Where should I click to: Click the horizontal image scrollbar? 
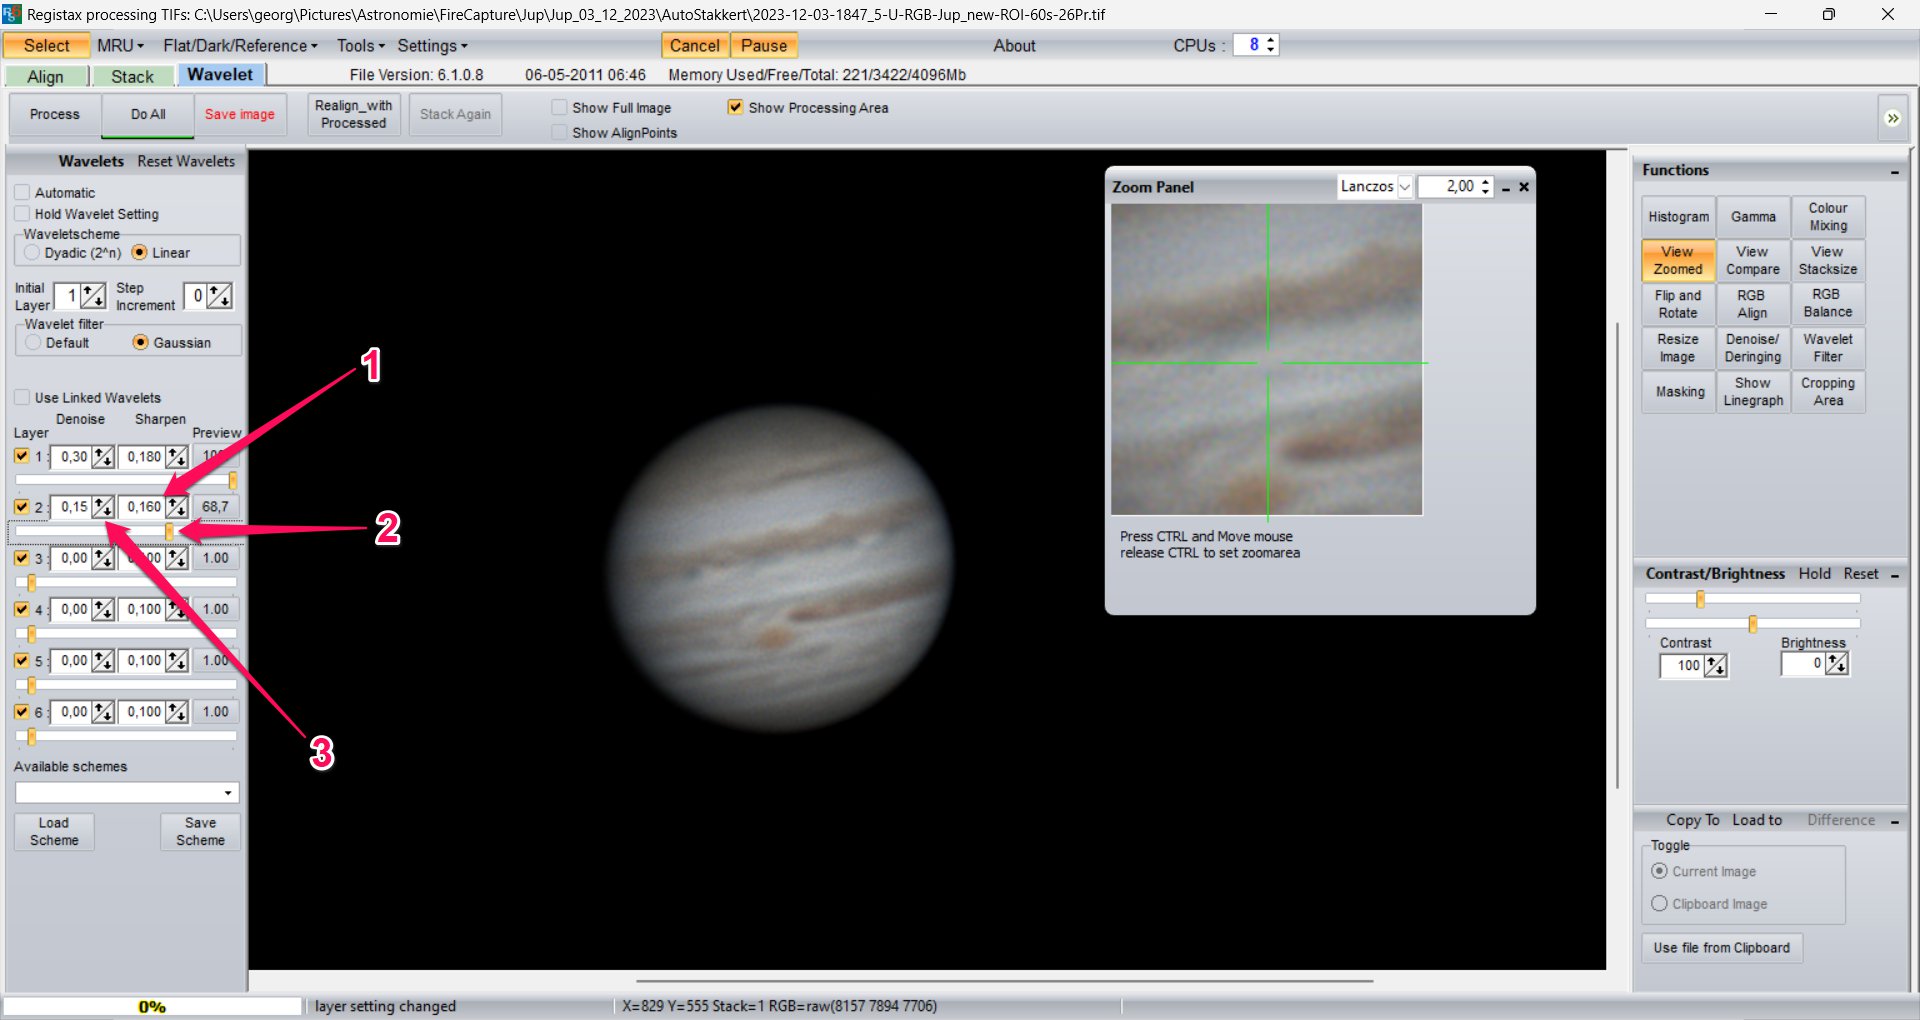click(x=1004, y=981)
